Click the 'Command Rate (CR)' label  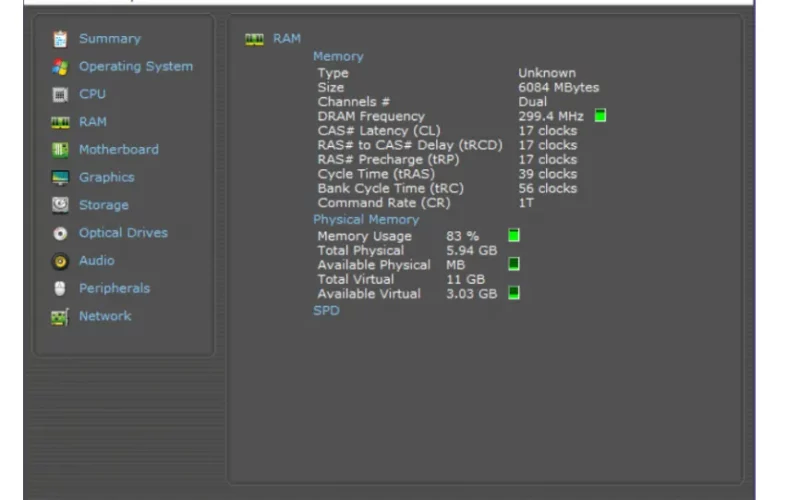[384, 203]
